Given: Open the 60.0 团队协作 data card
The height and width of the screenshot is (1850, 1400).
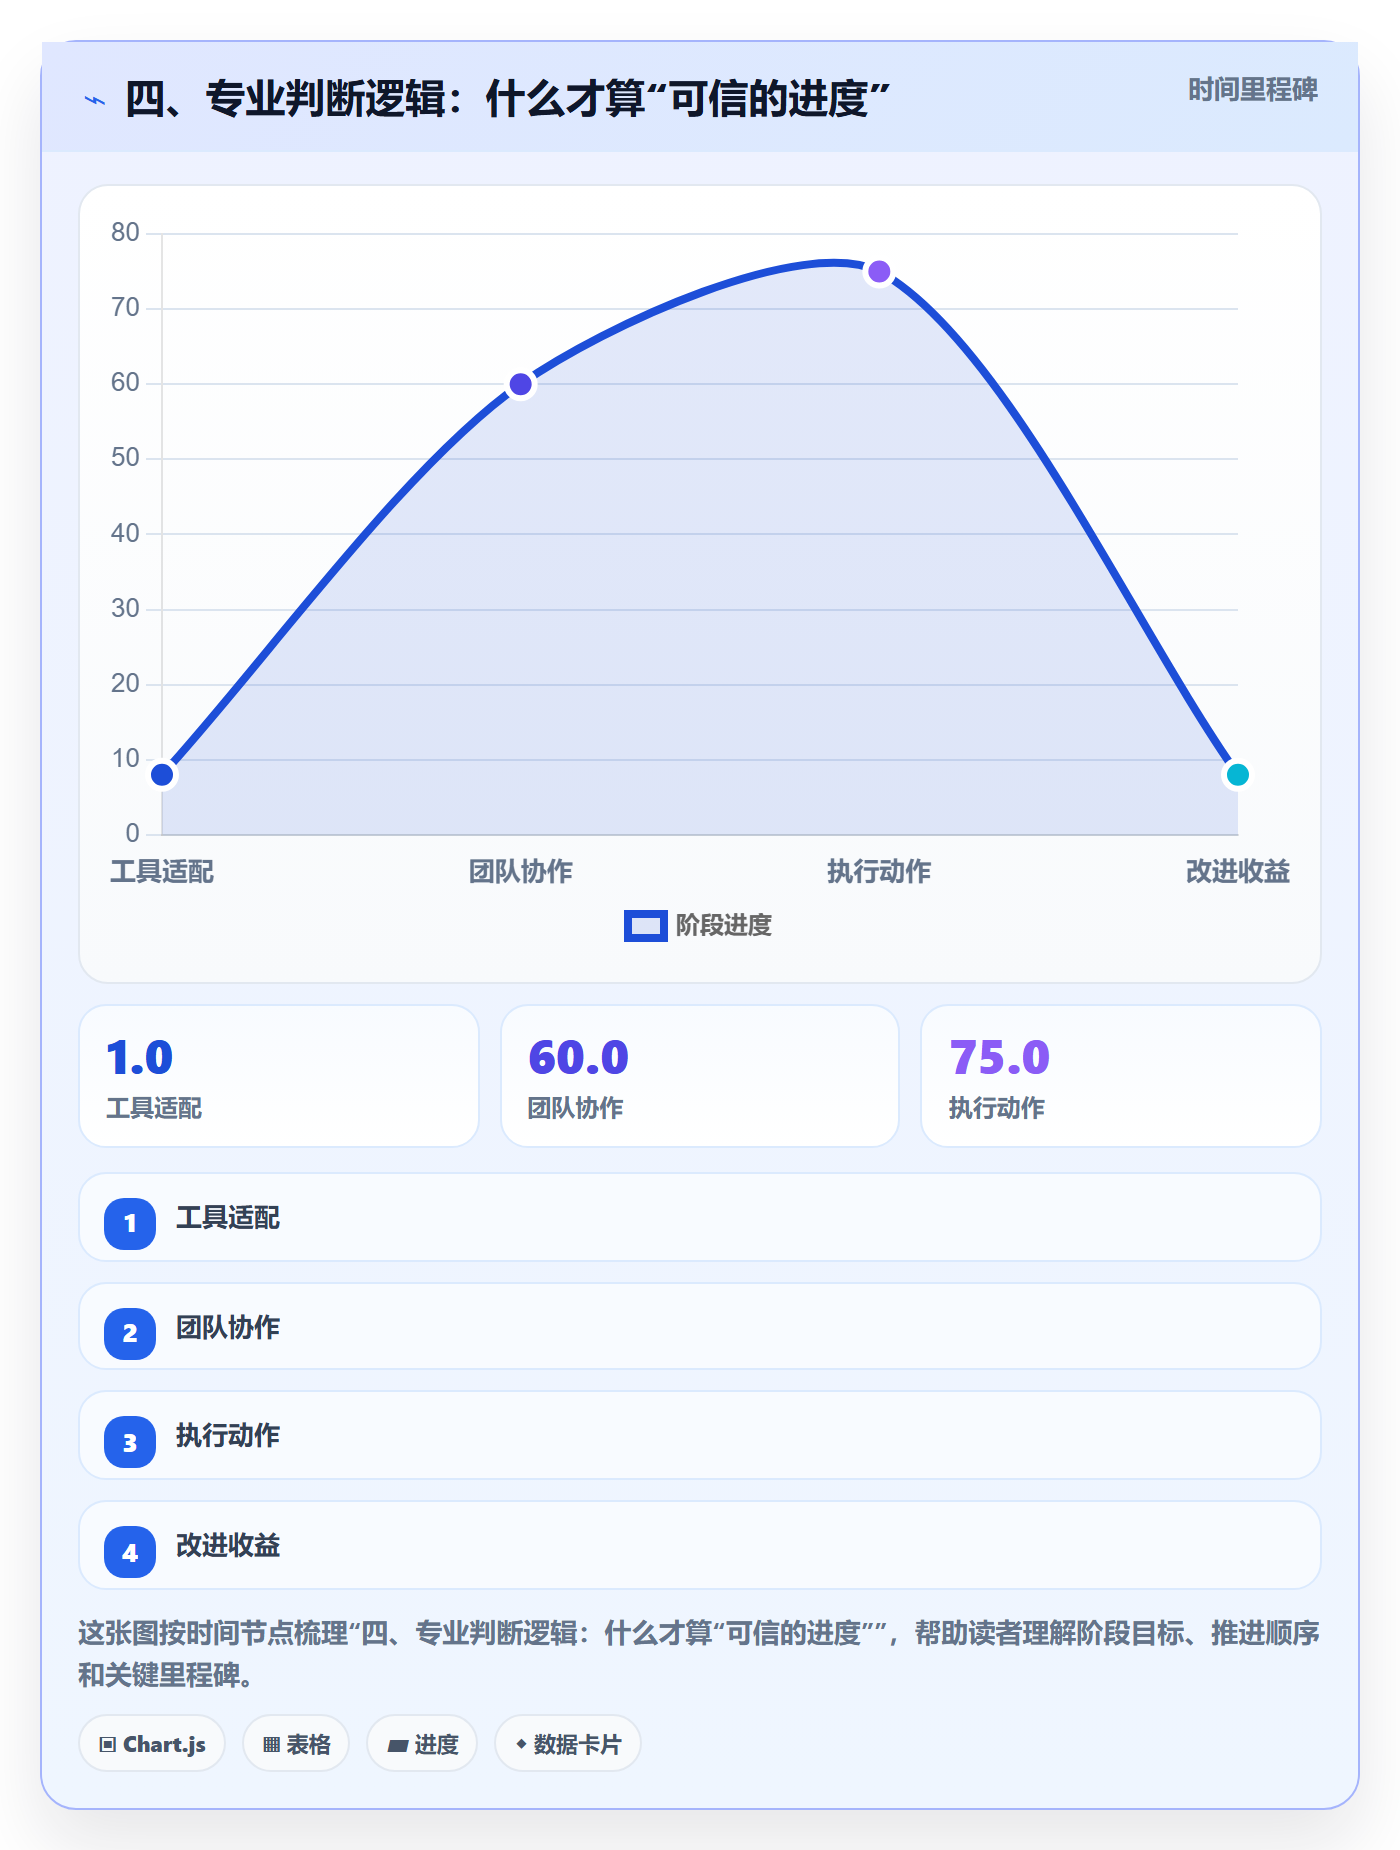Looking at the screenshot, I should 700,1076.
